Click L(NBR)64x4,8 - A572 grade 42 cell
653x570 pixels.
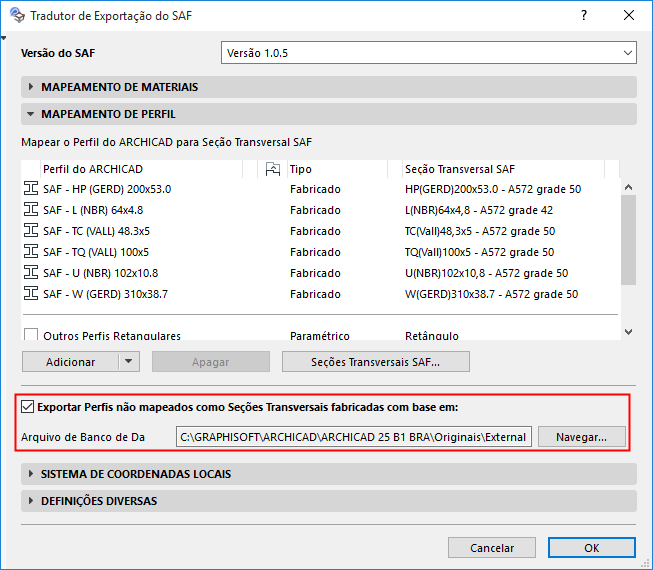click(x=479, y=210)
